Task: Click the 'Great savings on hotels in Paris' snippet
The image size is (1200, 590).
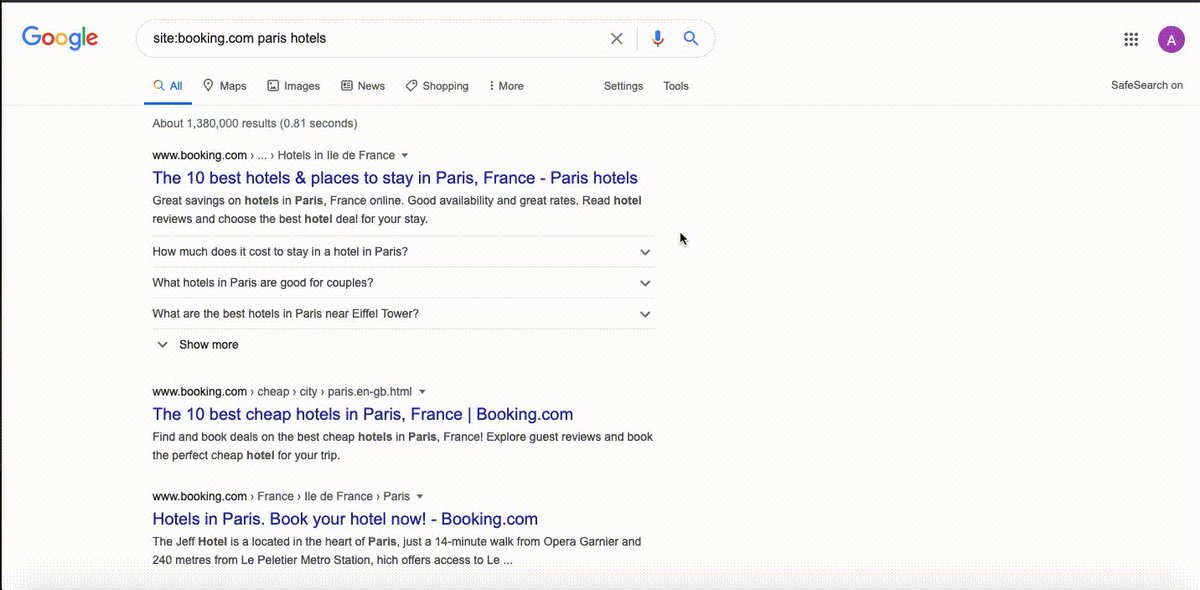Action: 397,210
